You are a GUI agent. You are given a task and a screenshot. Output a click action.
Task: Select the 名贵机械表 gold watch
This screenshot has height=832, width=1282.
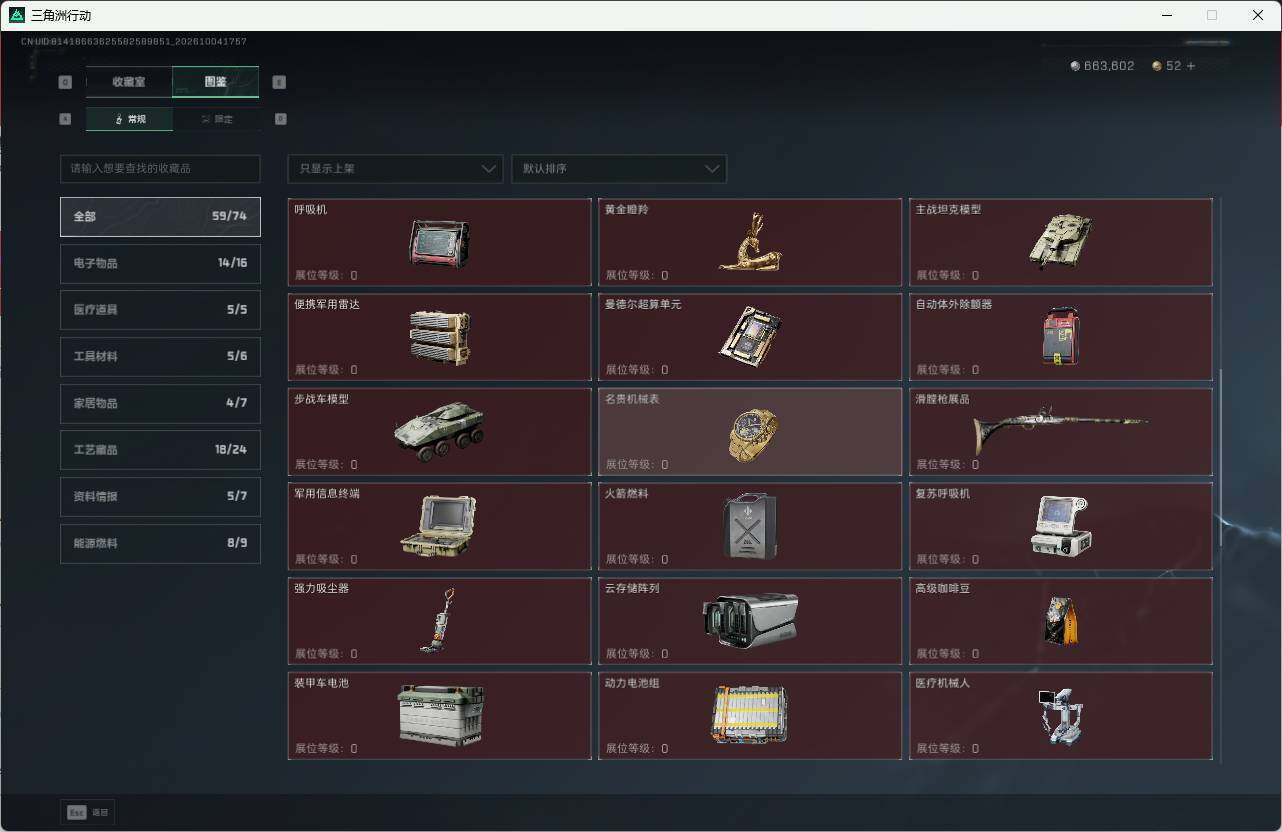pyautogui.click(x=750, y=432)
